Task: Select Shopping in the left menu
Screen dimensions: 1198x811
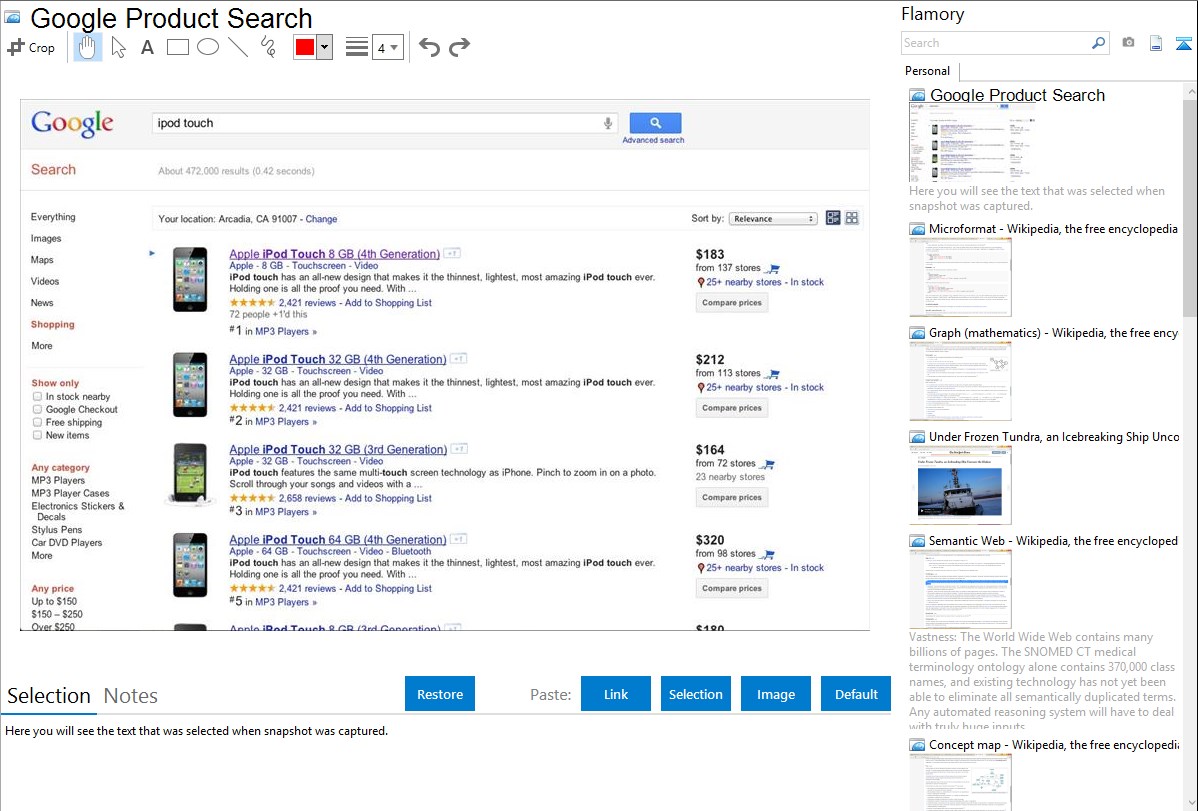Action: 53,324
